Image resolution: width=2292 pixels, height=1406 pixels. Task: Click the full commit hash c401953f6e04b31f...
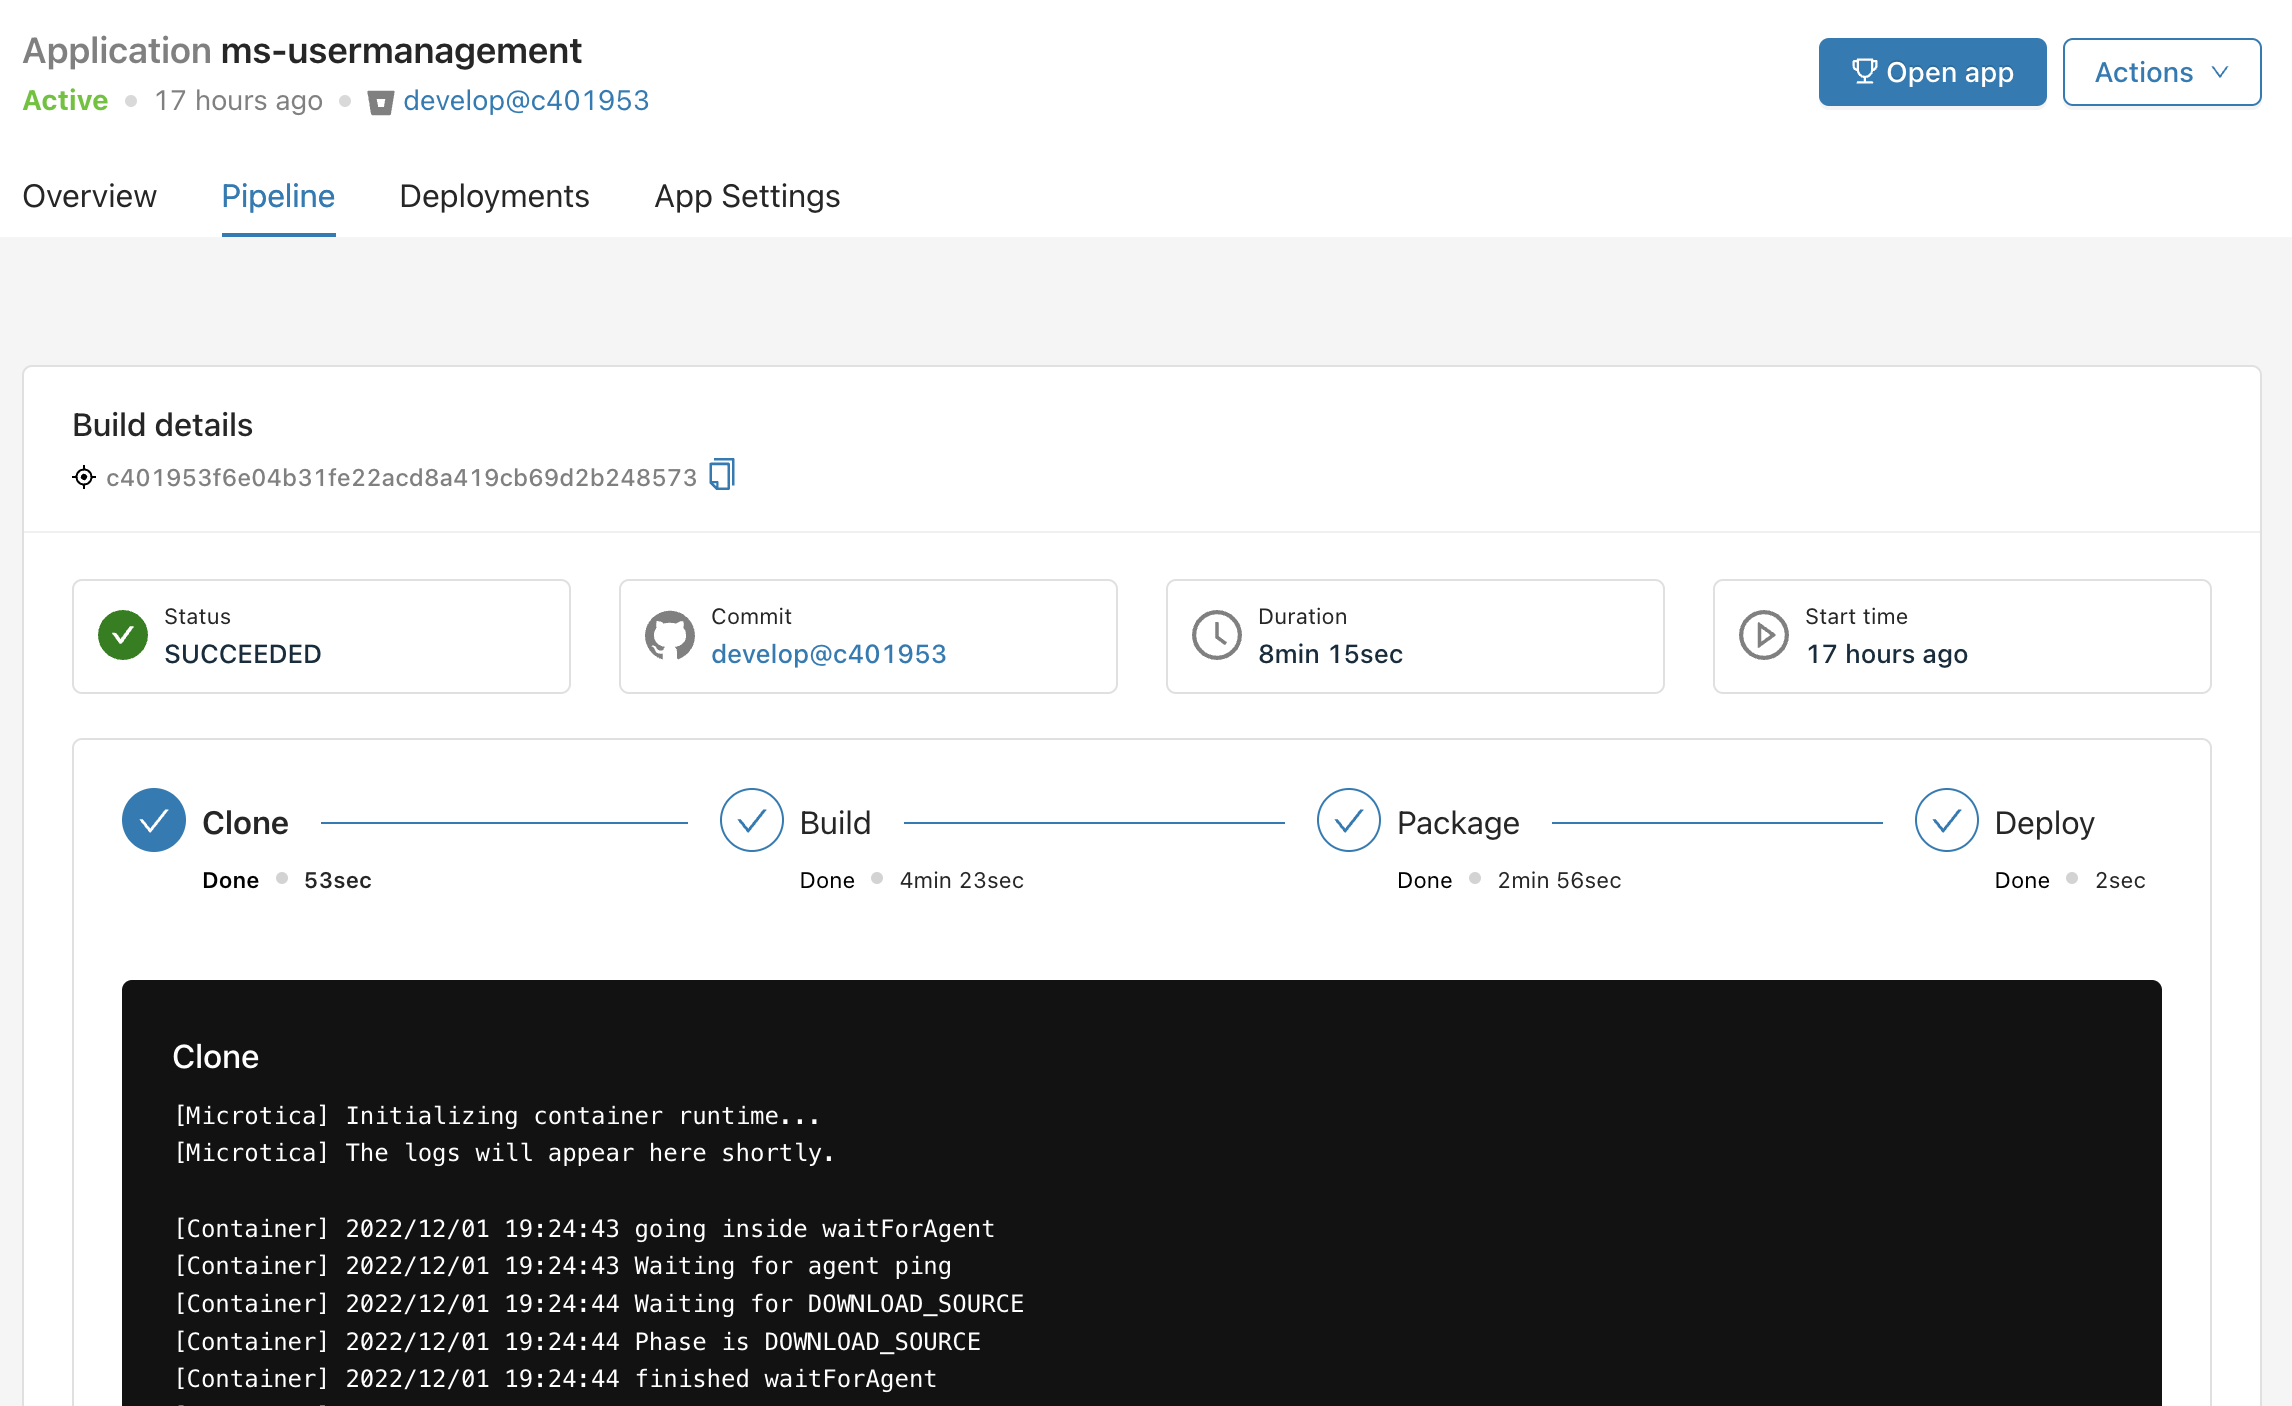pyautogui.click(x=401, y=478)
